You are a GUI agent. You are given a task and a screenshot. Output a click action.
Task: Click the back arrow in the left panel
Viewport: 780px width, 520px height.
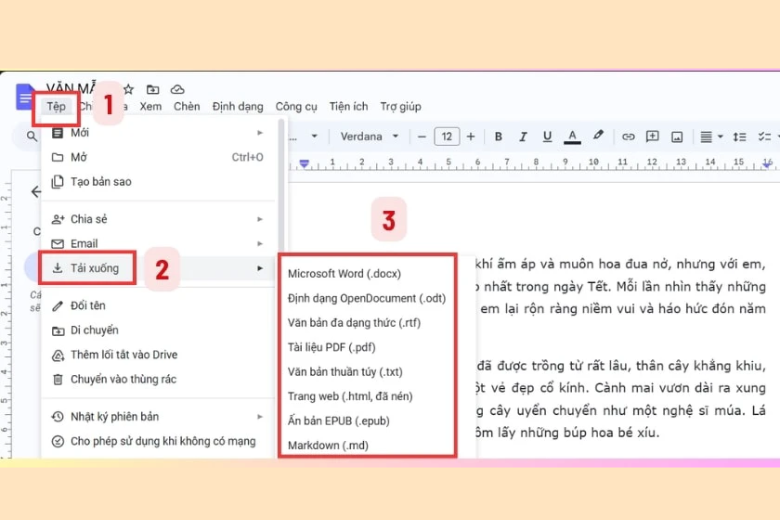point(36,192)
